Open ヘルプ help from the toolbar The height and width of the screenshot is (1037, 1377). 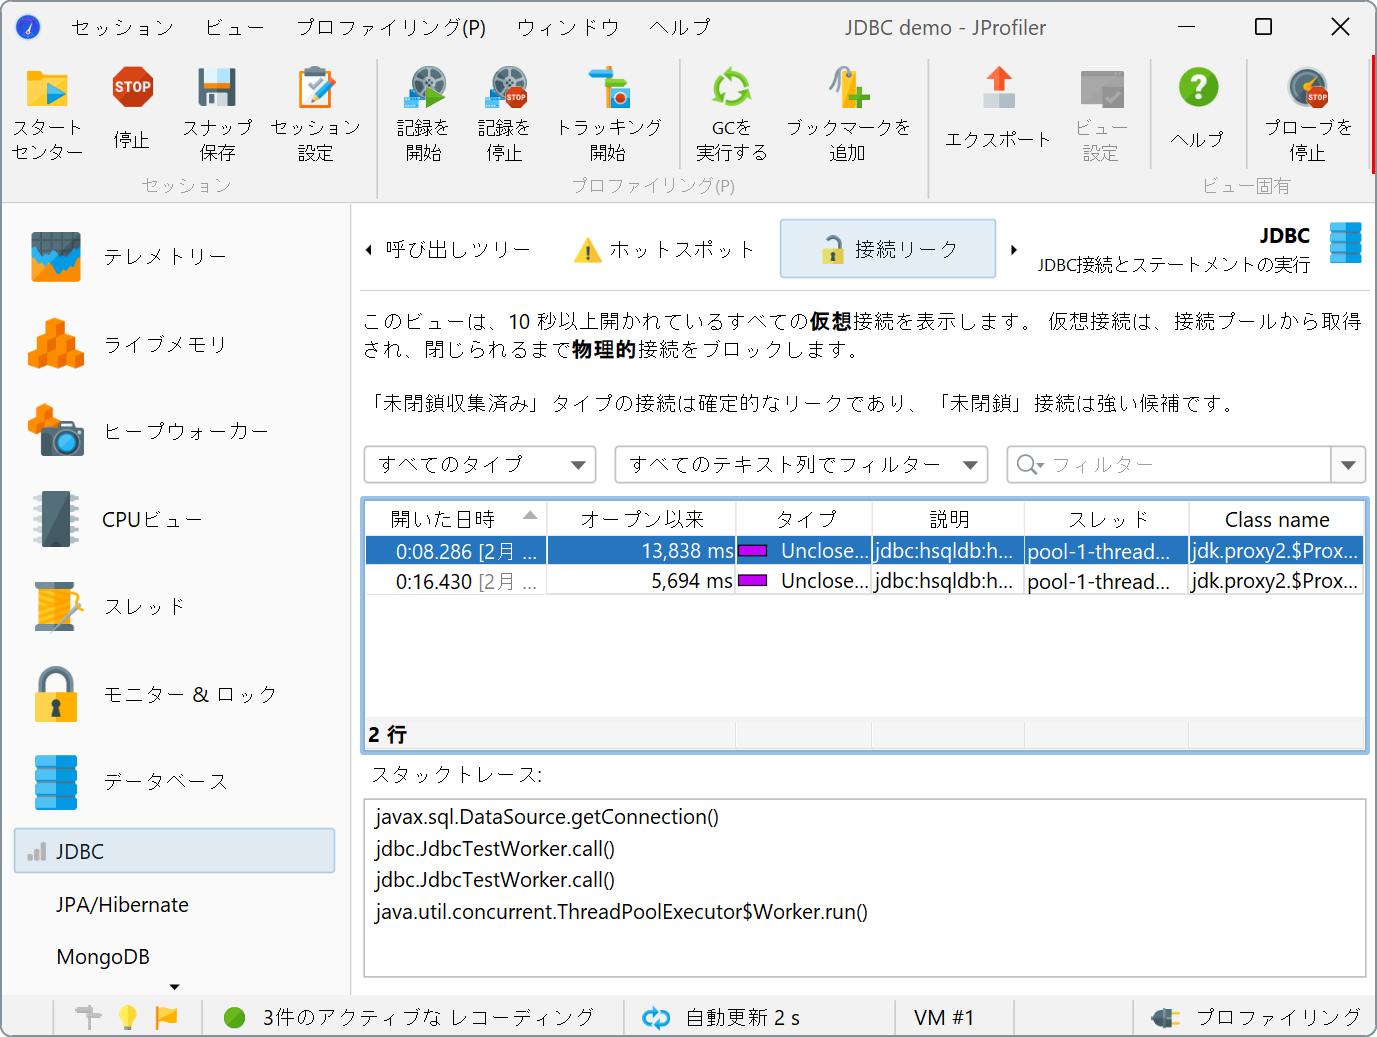(1197, 110)
